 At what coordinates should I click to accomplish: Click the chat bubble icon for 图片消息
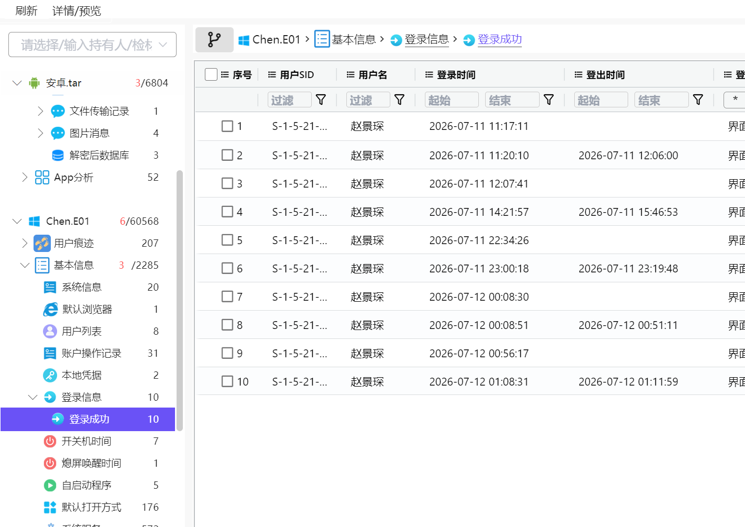(57, 133)
